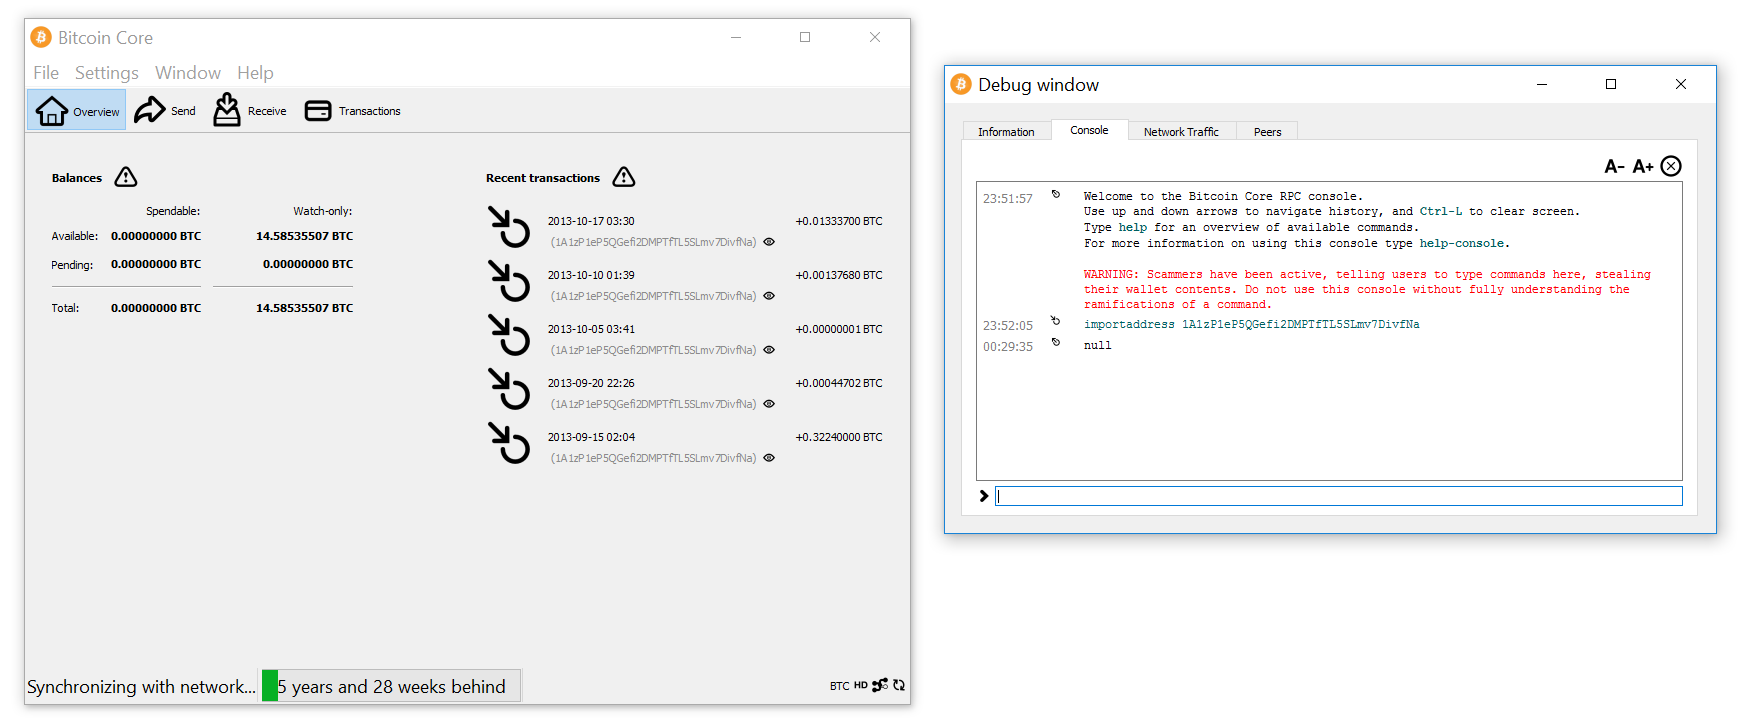Click watch-only eye icon on 2013-10-05 transaction
Screen dimensions: 1739x721
(769, 350)
